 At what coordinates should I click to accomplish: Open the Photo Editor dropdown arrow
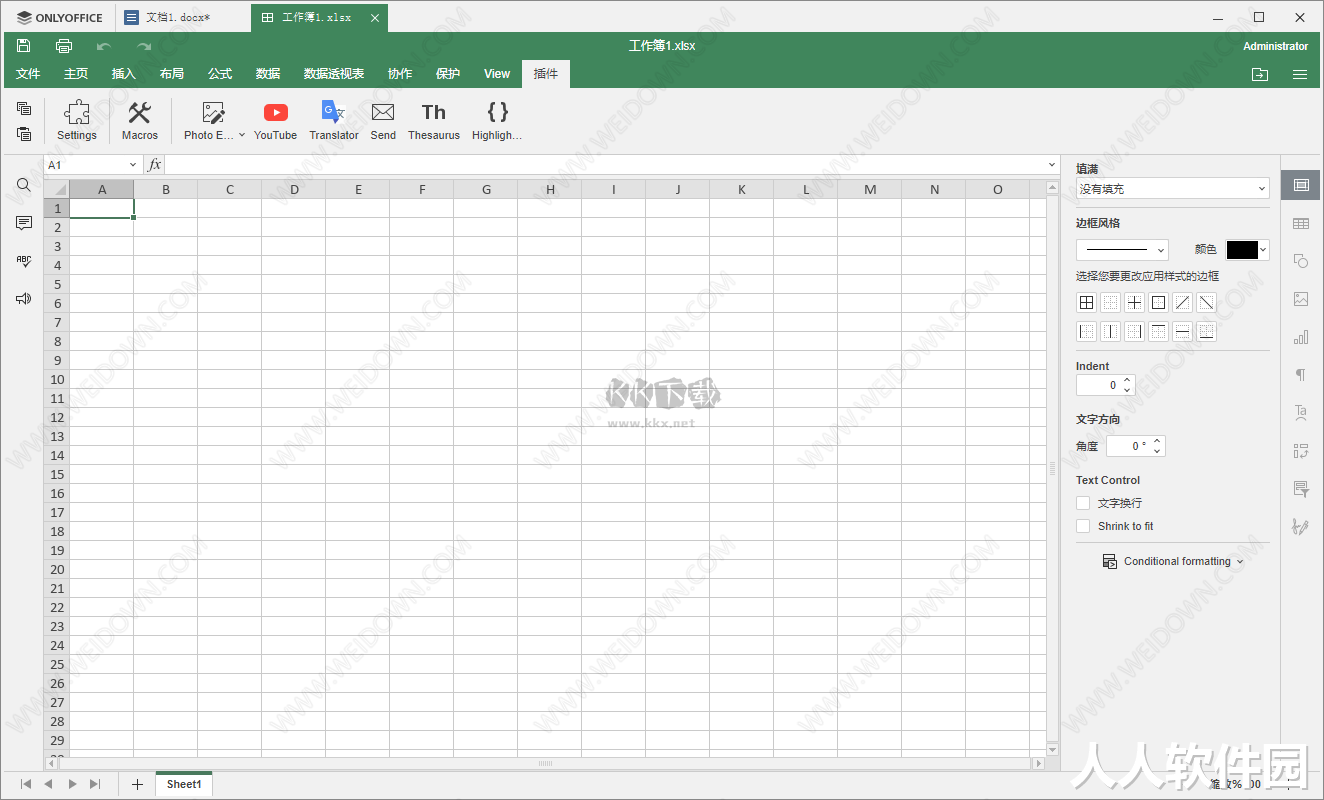click(242, 135)
